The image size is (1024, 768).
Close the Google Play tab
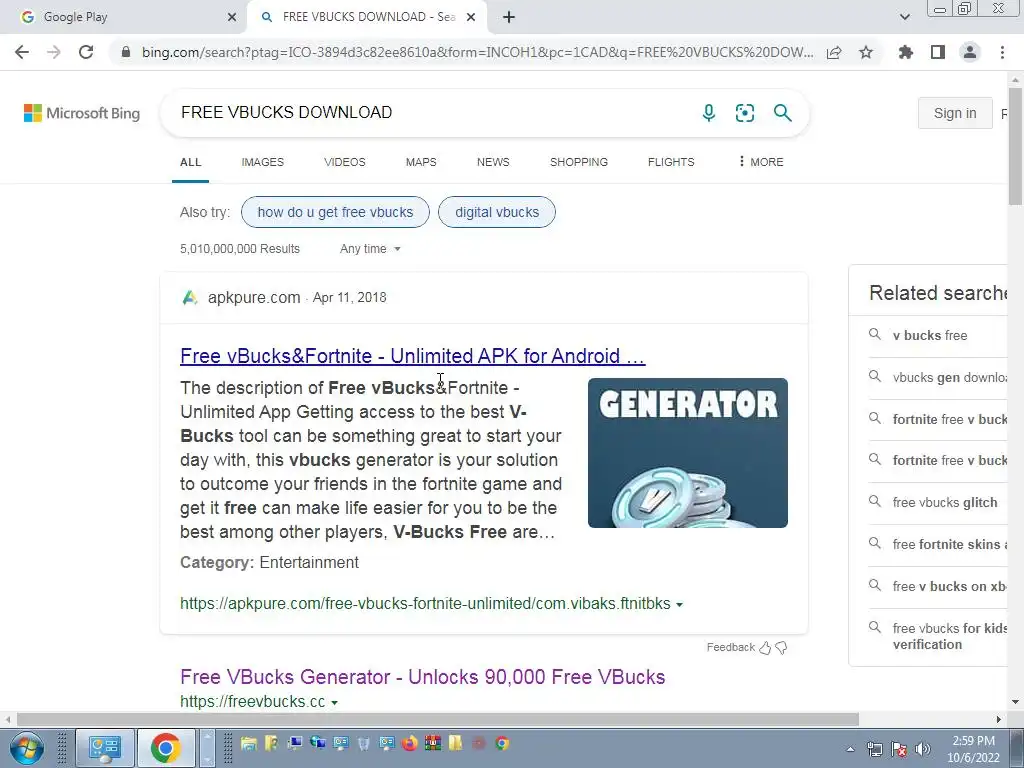[x=232, y=17]
